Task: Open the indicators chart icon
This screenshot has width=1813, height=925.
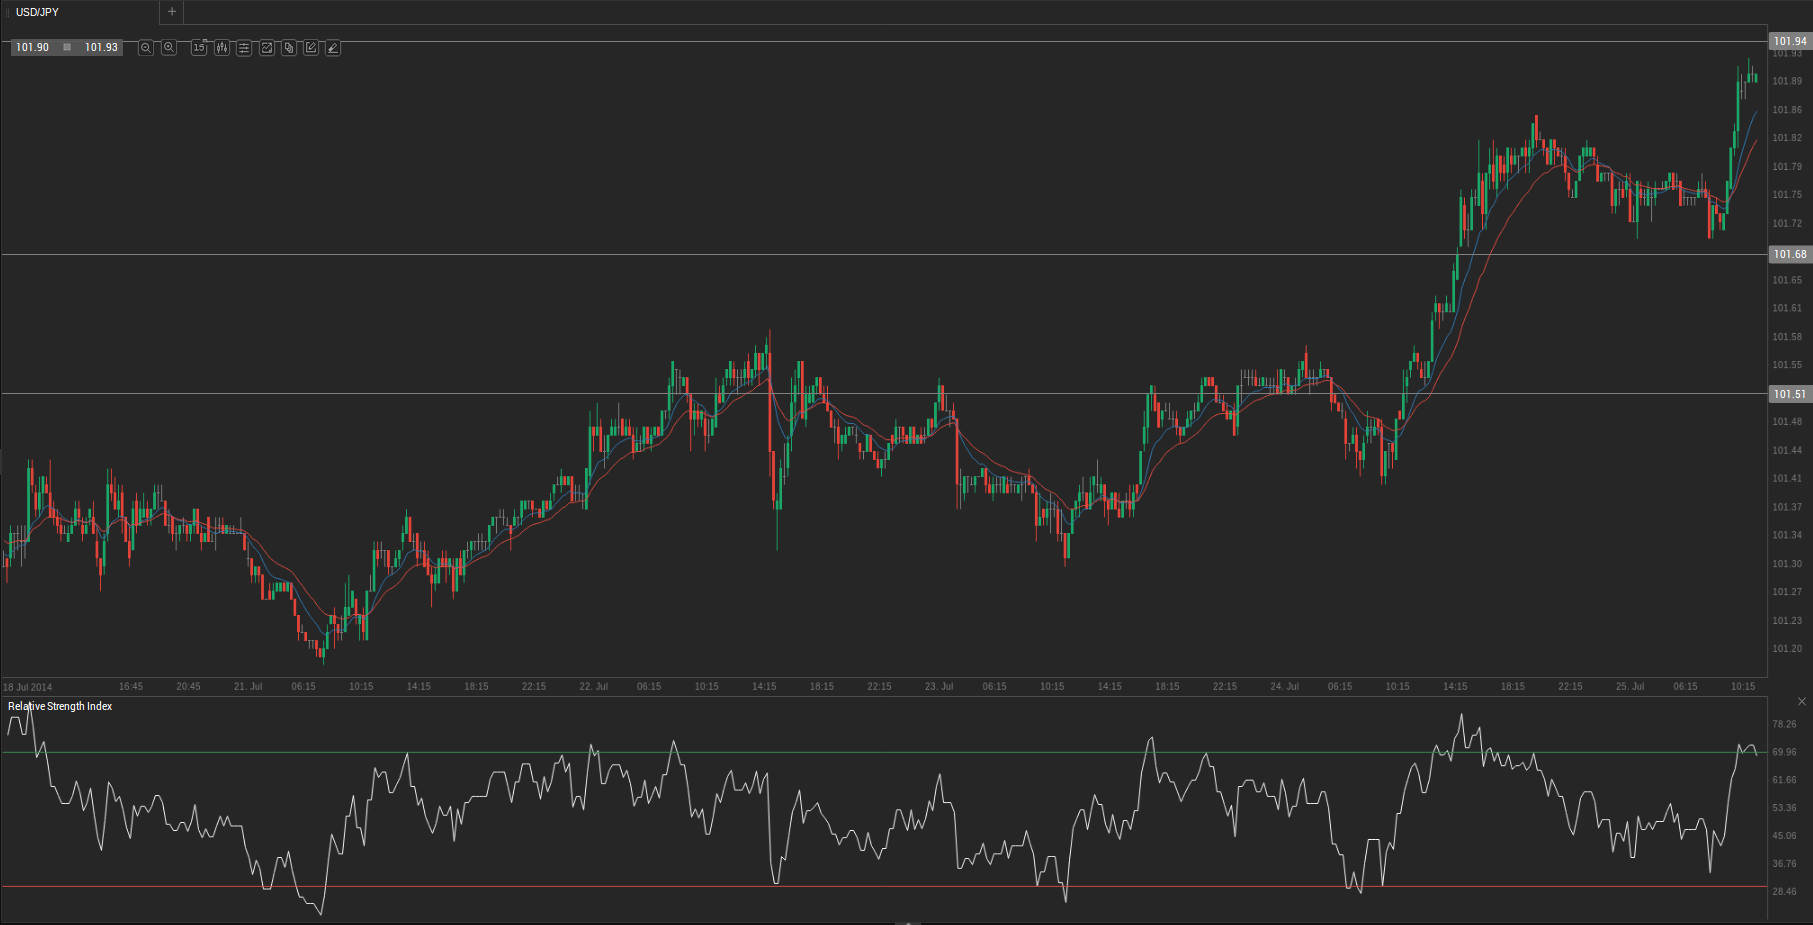Action: coord(267,48)
